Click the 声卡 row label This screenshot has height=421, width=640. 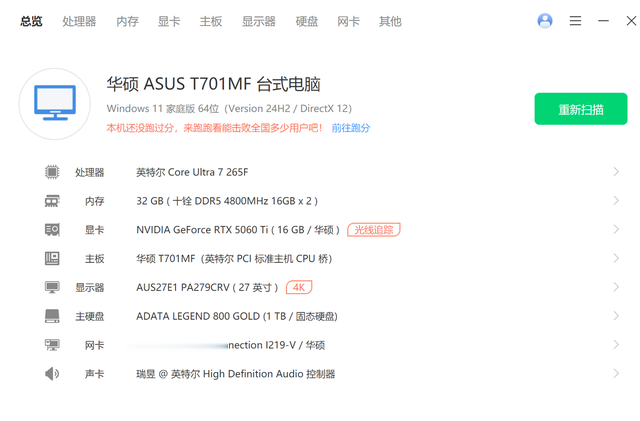[94, 374]
